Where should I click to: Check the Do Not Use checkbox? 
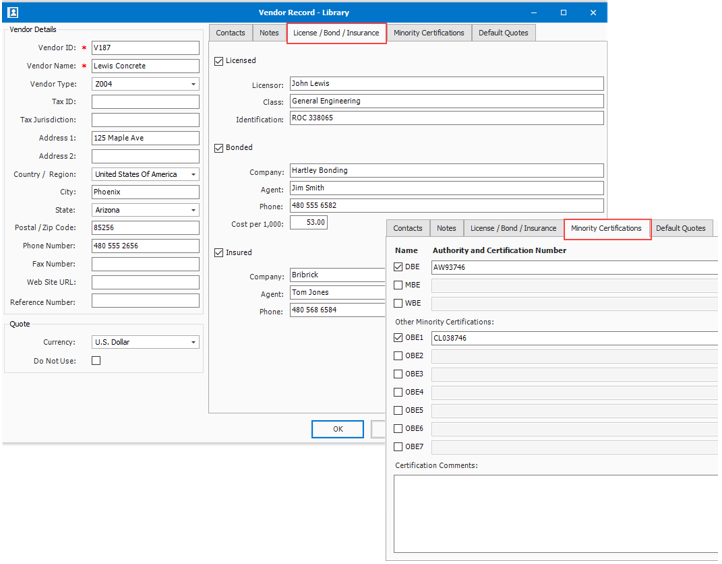(96, 361)
